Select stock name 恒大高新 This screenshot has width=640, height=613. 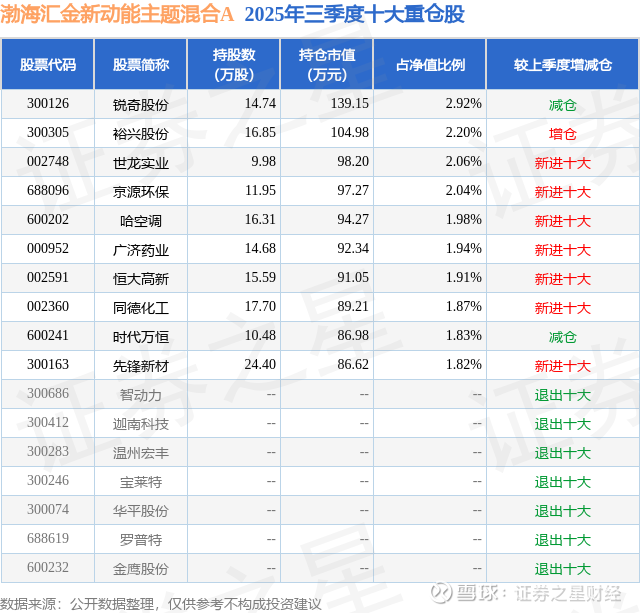pos(141,279)
